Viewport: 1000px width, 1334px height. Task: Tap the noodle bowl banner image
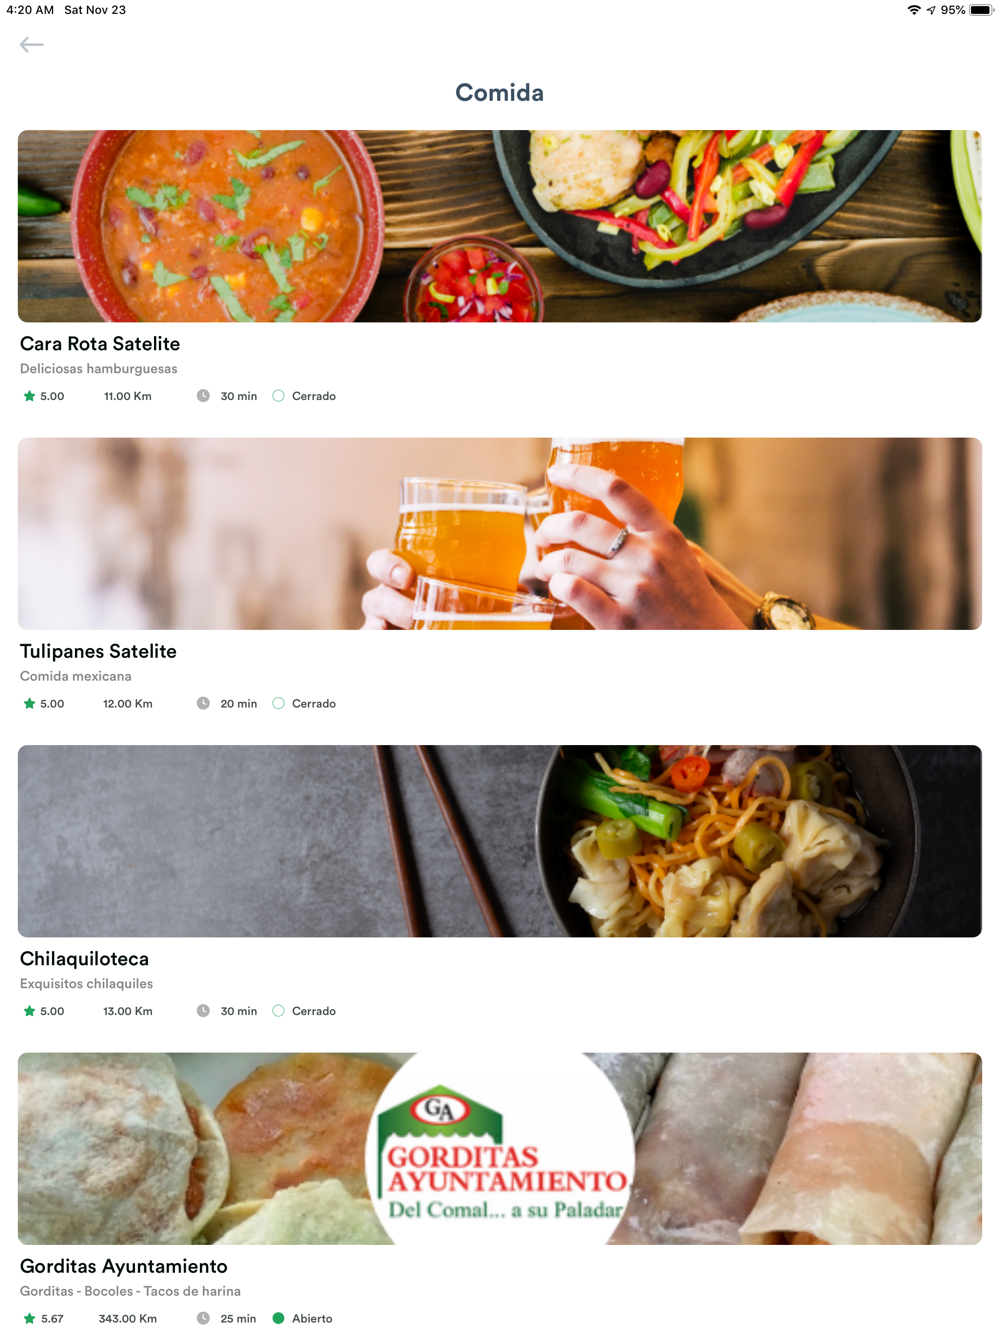[x=500, y=841]
